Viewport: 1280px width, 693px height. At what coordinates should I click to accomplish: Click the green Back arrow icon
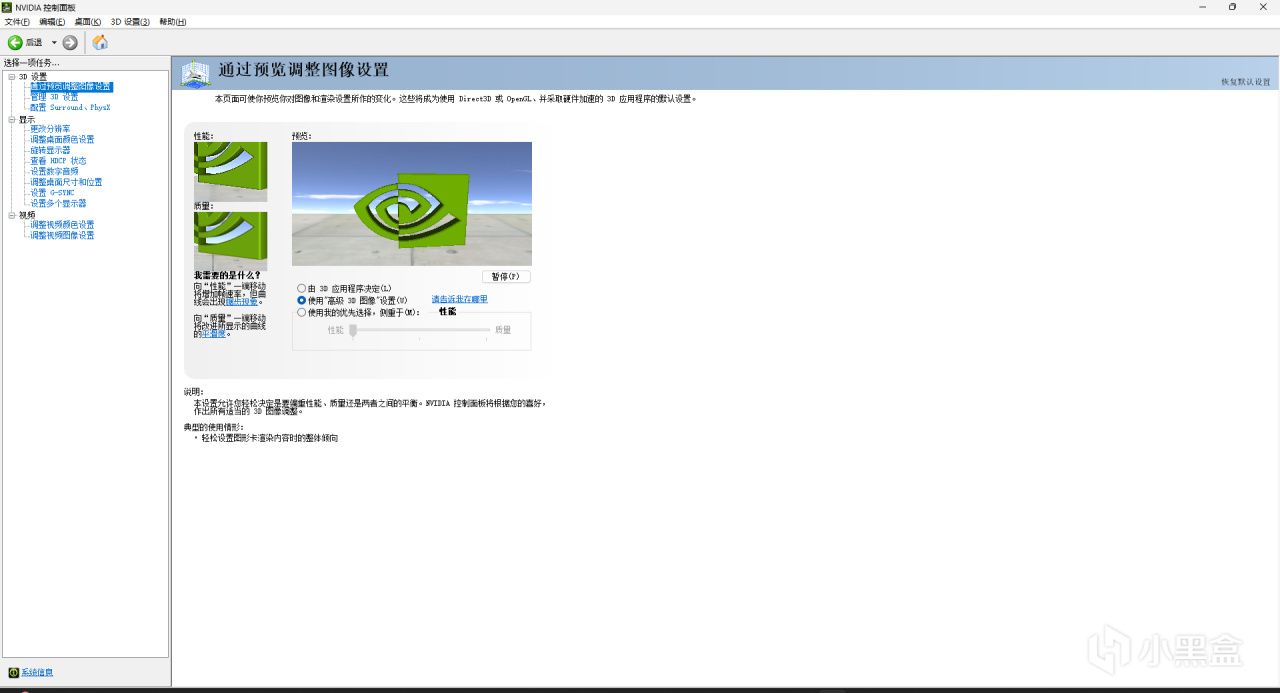[15, 42]
